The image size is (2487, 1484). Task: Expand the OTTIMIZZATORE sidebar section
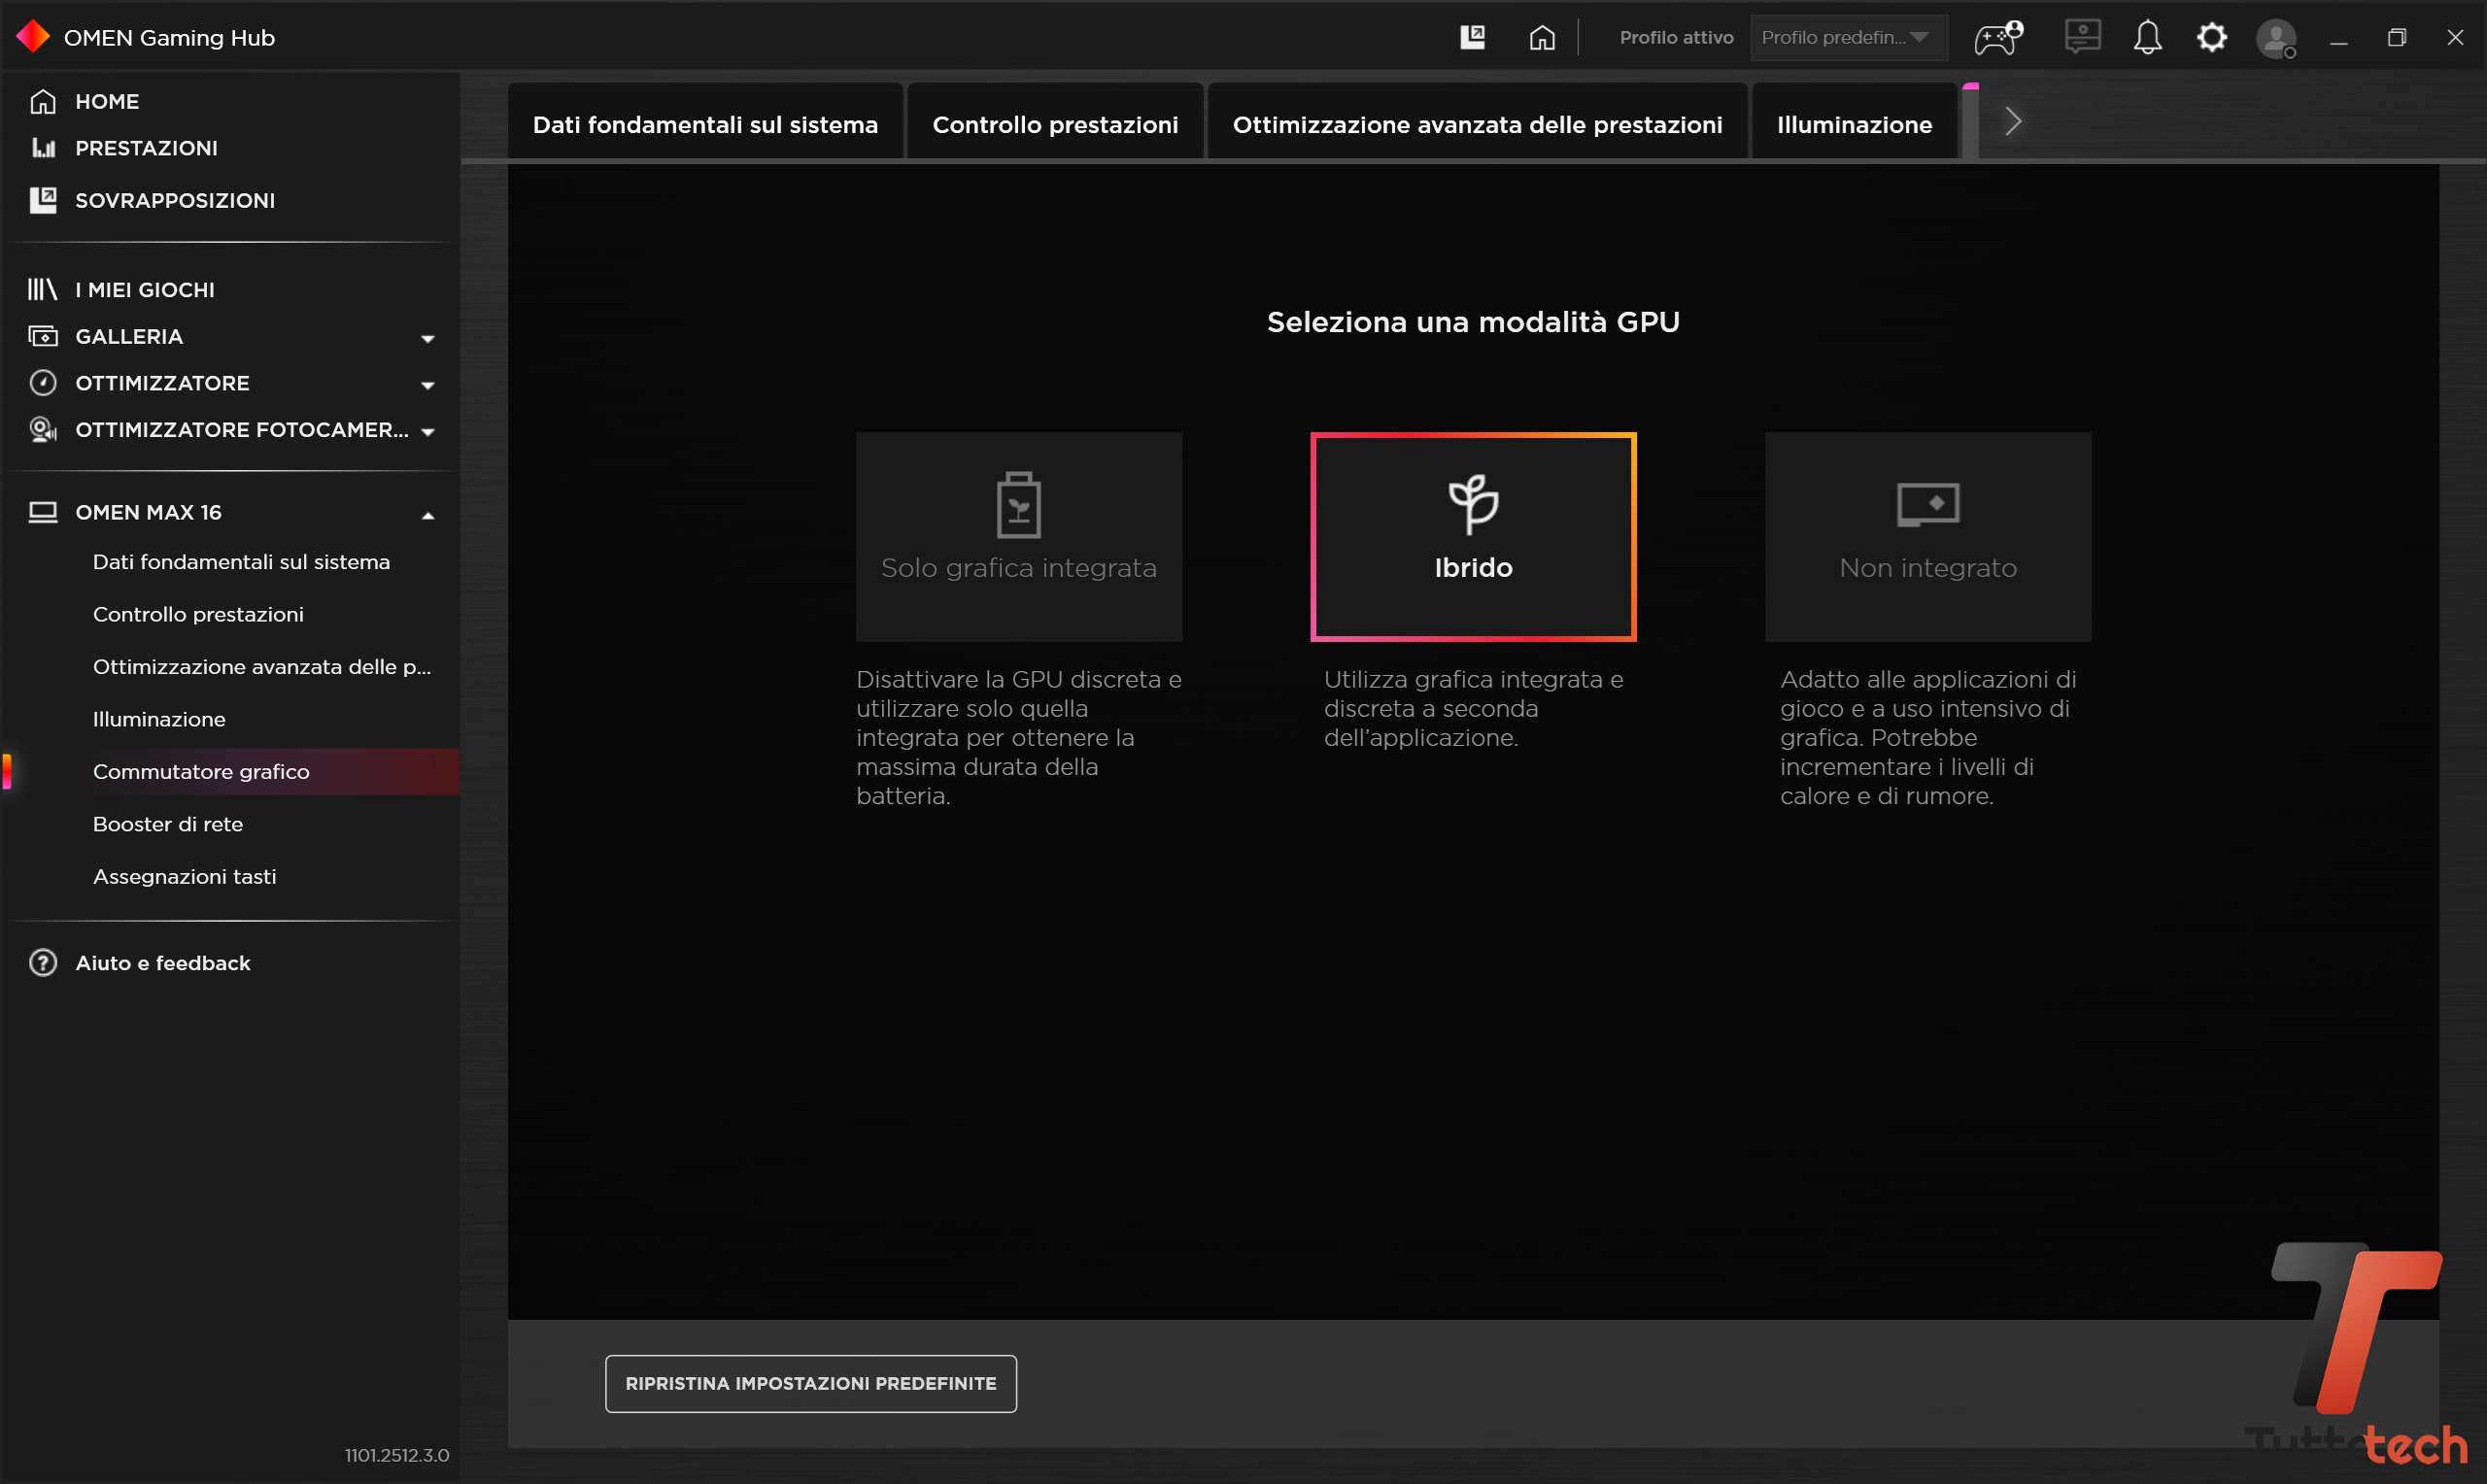click(427, 384)
